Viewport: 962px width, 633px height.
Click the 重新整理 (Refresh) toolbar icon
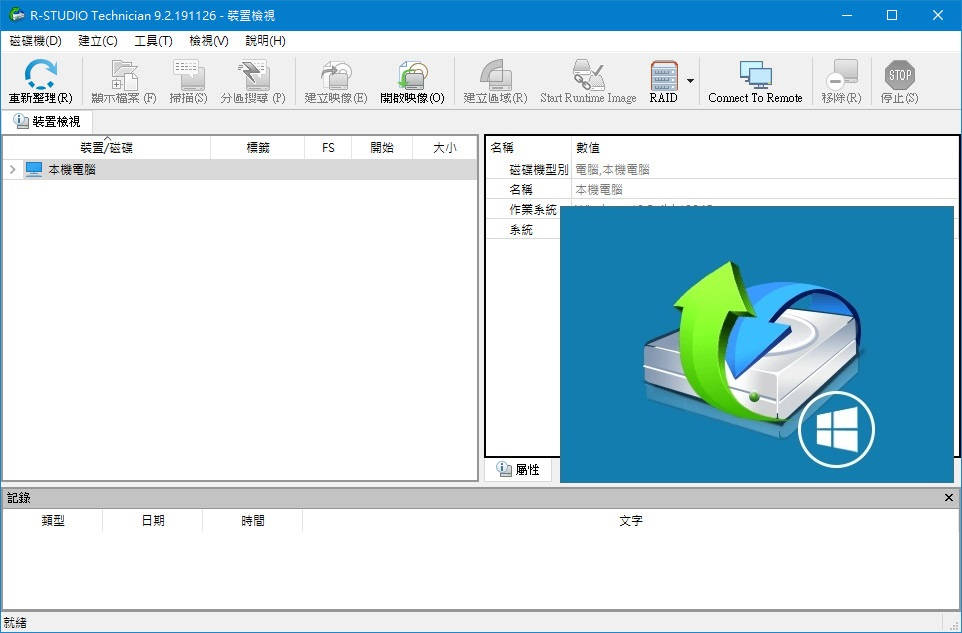point(40,80)
